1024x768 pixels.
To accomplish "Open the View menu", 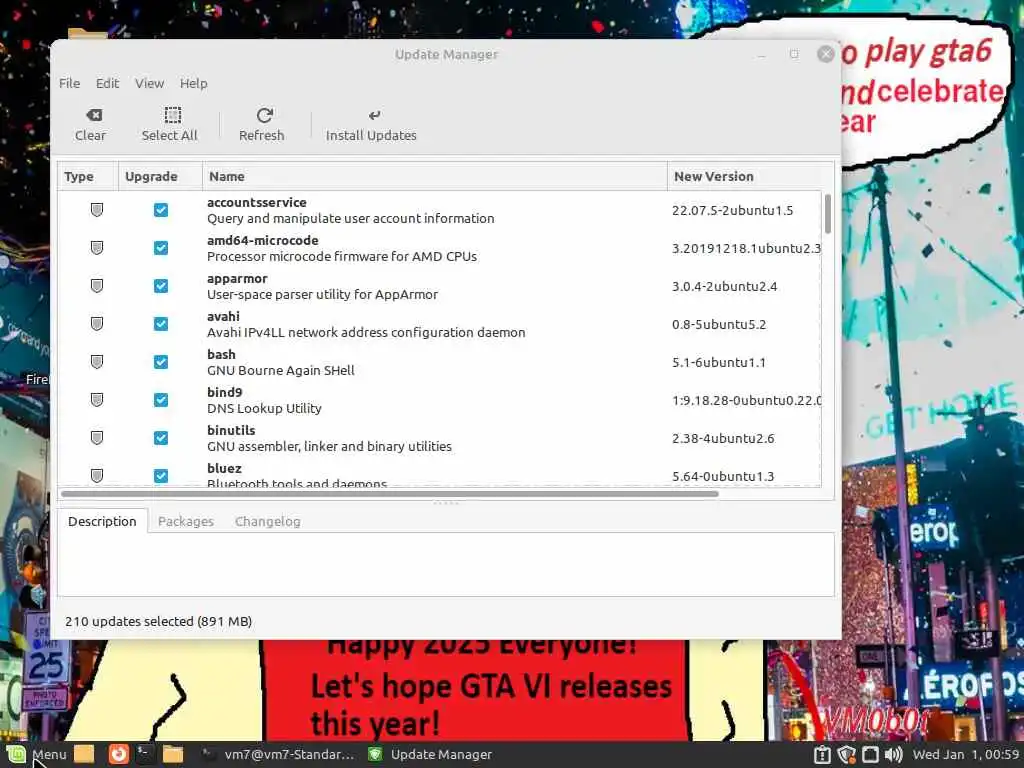I will pyautogui.click(x=150, y=83).
